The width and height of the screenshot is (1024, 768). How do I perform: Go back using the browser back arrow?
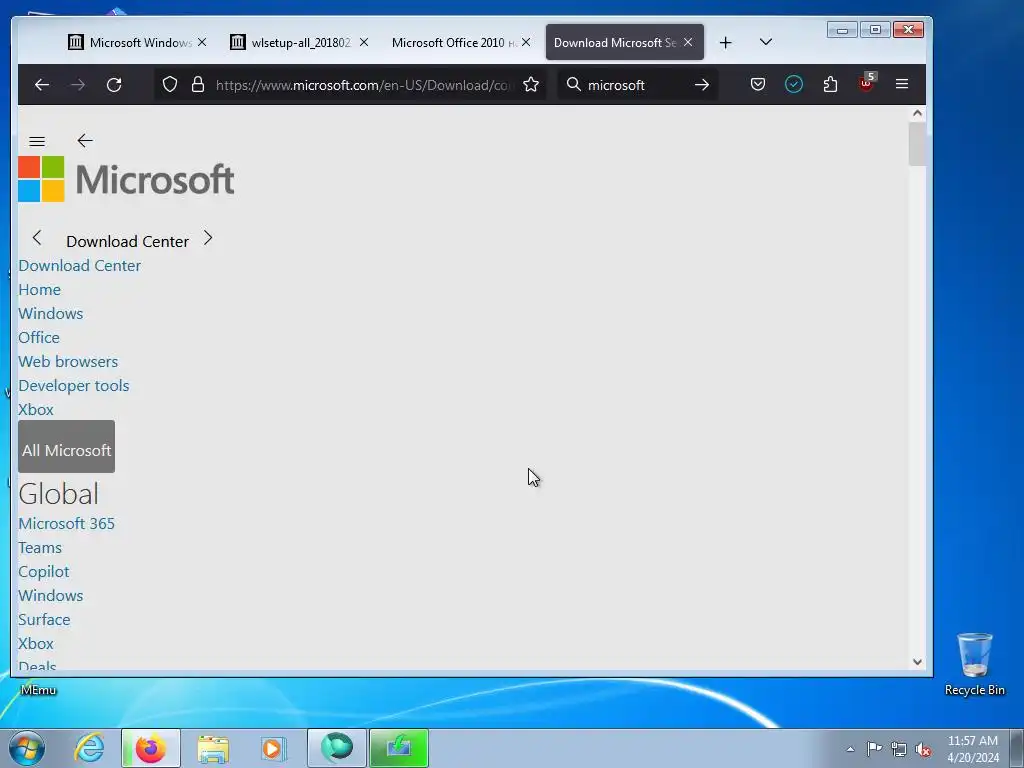tap(42, 85)
